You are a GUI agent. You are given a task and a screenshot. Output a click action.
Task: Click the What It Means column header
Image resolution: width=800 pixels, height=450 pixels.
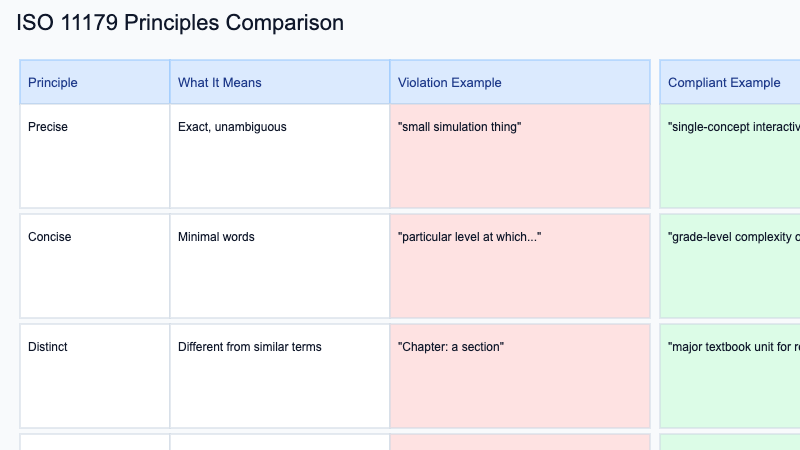[x=280, y=82]
